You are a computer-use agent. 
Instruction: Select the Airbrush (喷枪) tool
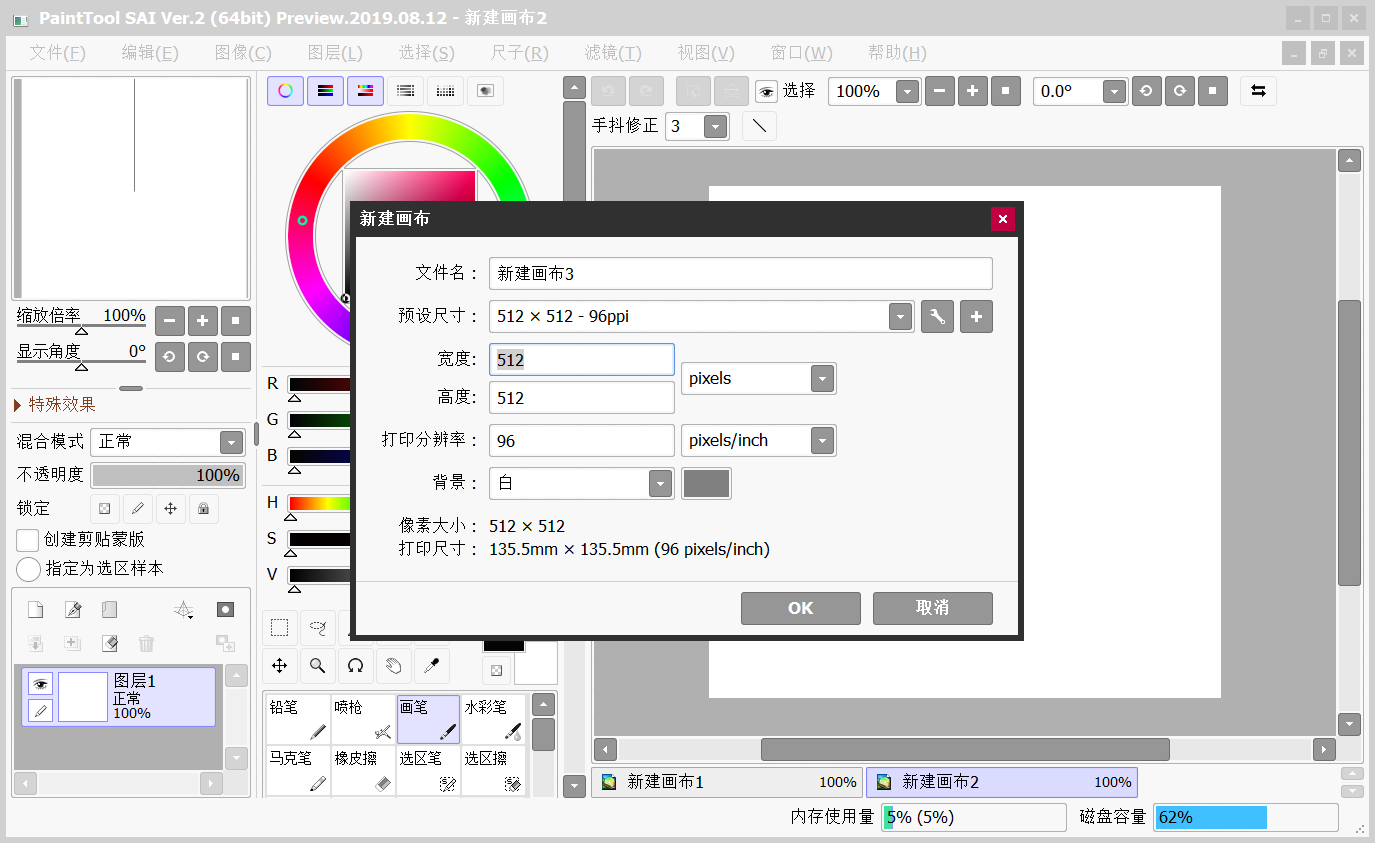[x=363, y=720]
